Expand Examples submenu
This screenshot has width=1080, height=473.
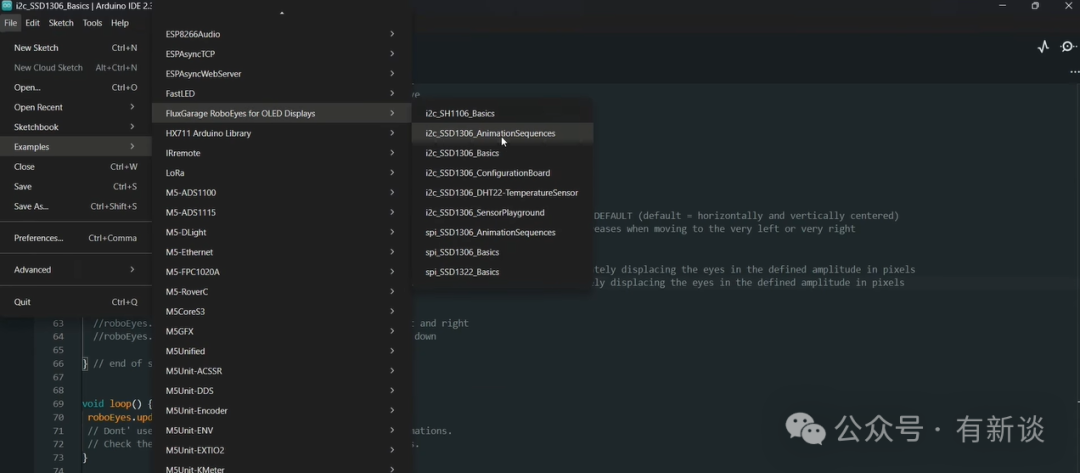[x=76, y=147]
